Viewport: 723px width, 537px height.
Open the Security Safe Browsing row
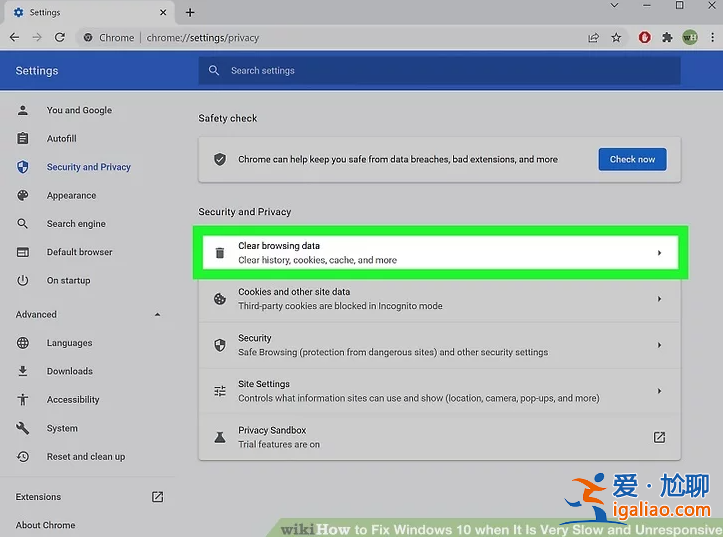[439, 345]
